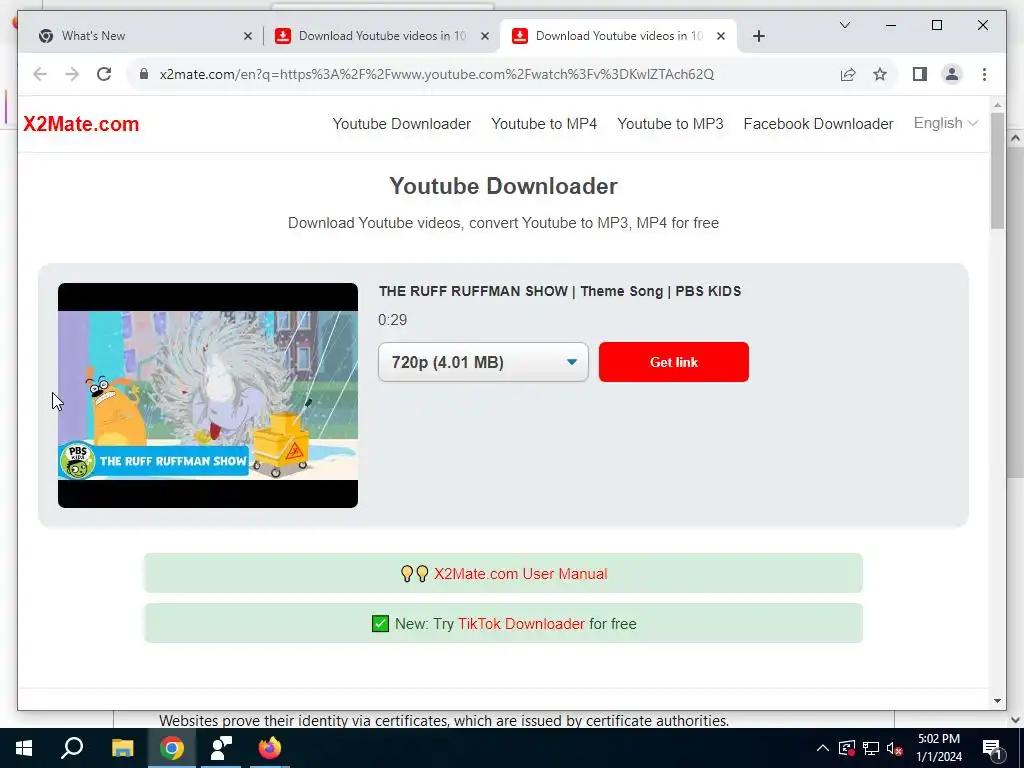
Task: Select the active Download Youtube videos tab
Action: [x=618, y=36]
